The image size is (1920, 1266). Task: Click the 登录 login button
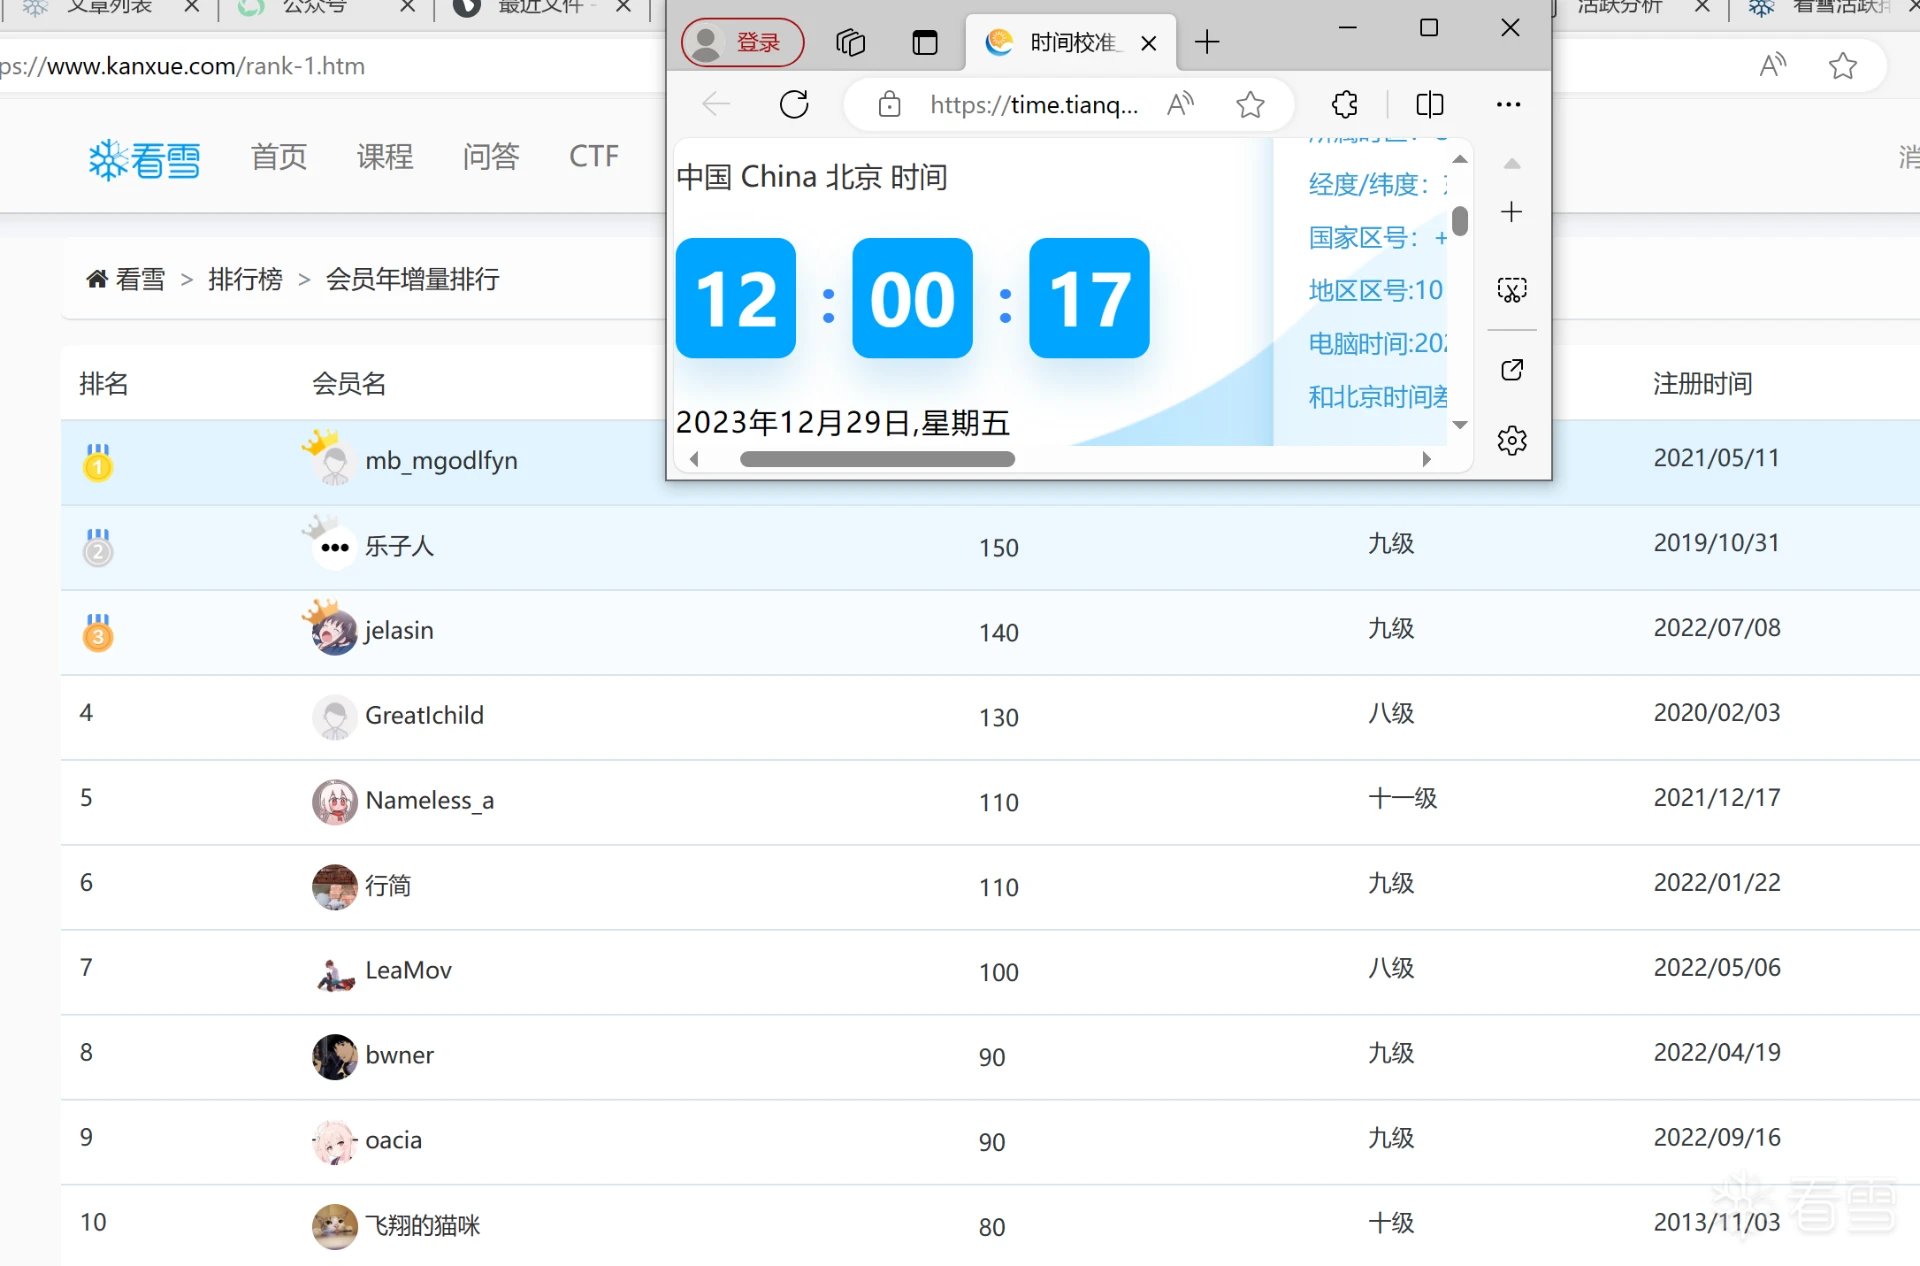(742, 42)
